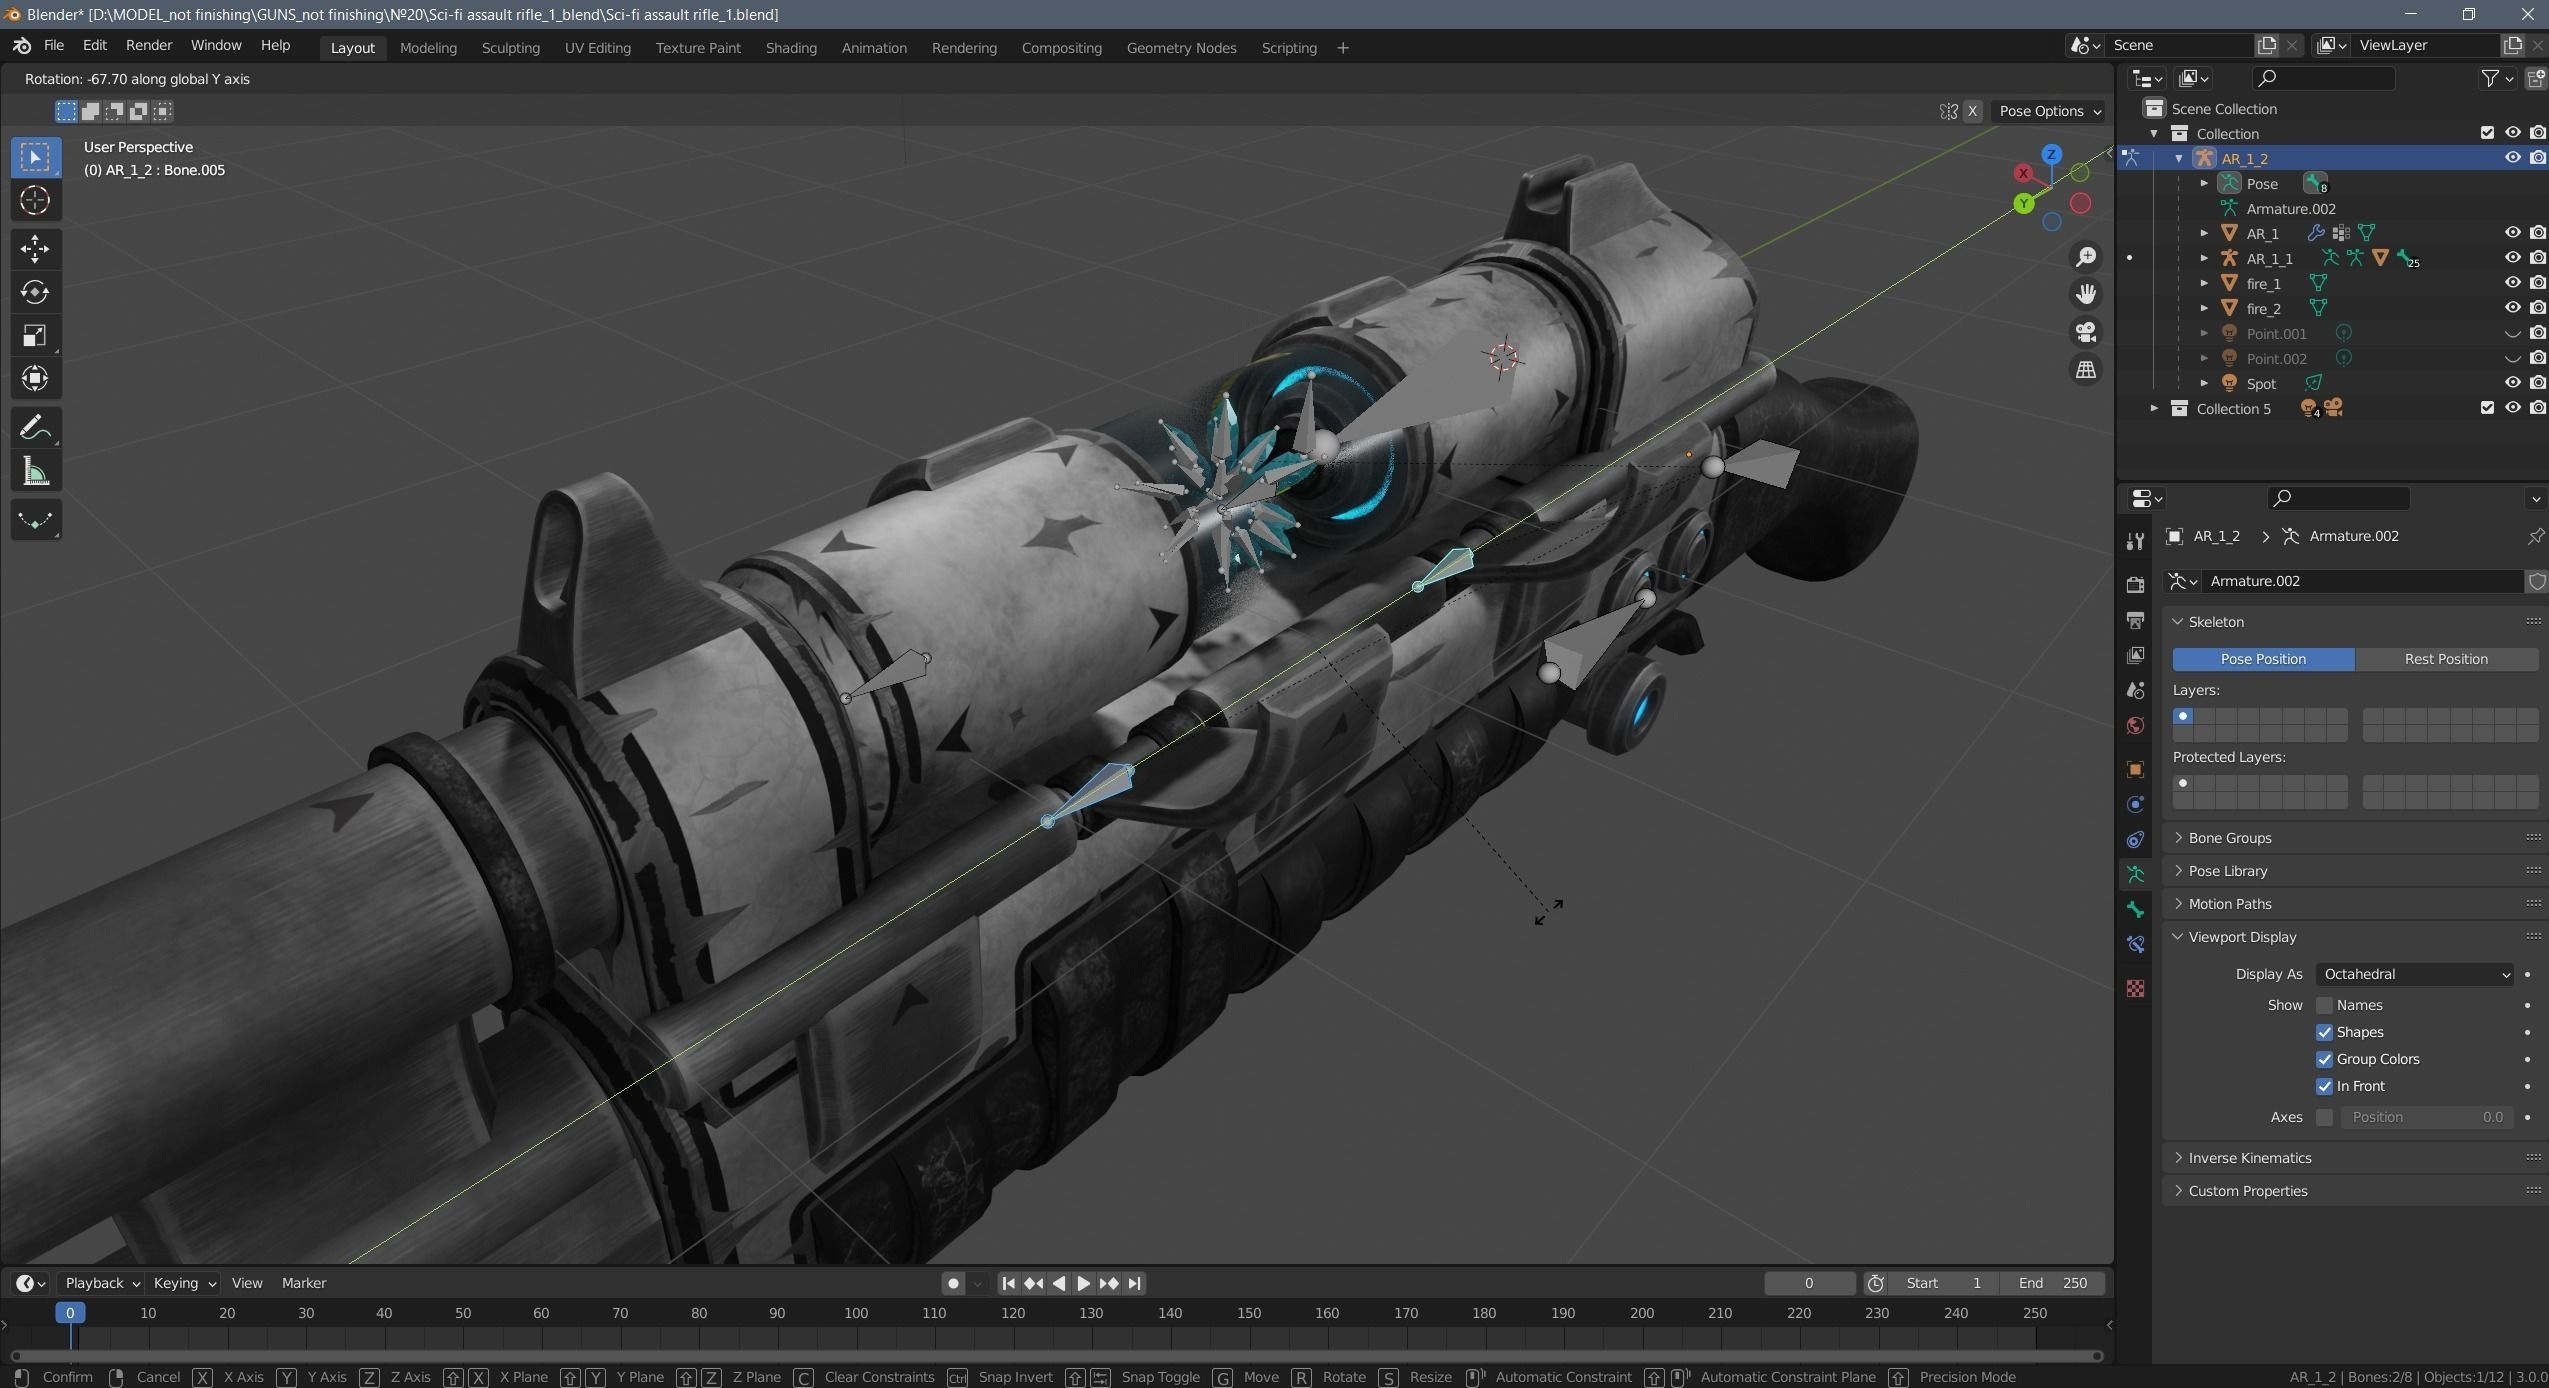2549x1388 pixels.
Task: Click the outliner filter icon
Action: coord(2488,78)
